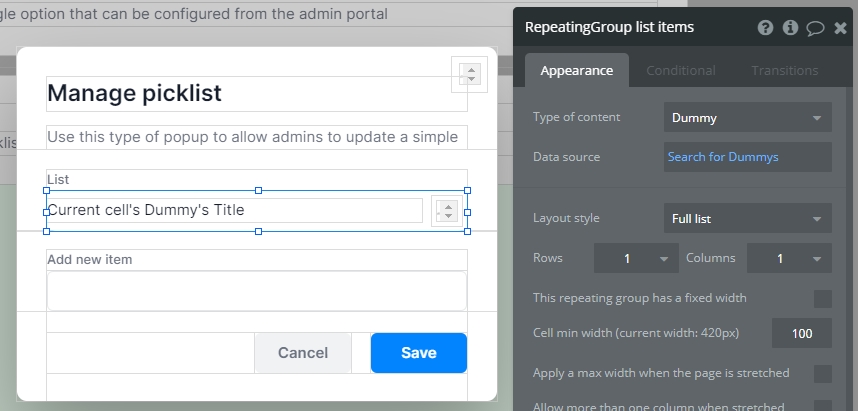Toggle Apply a max width checkbox
The width and height of the screenshot is (858, 411).
pos(822,373)
